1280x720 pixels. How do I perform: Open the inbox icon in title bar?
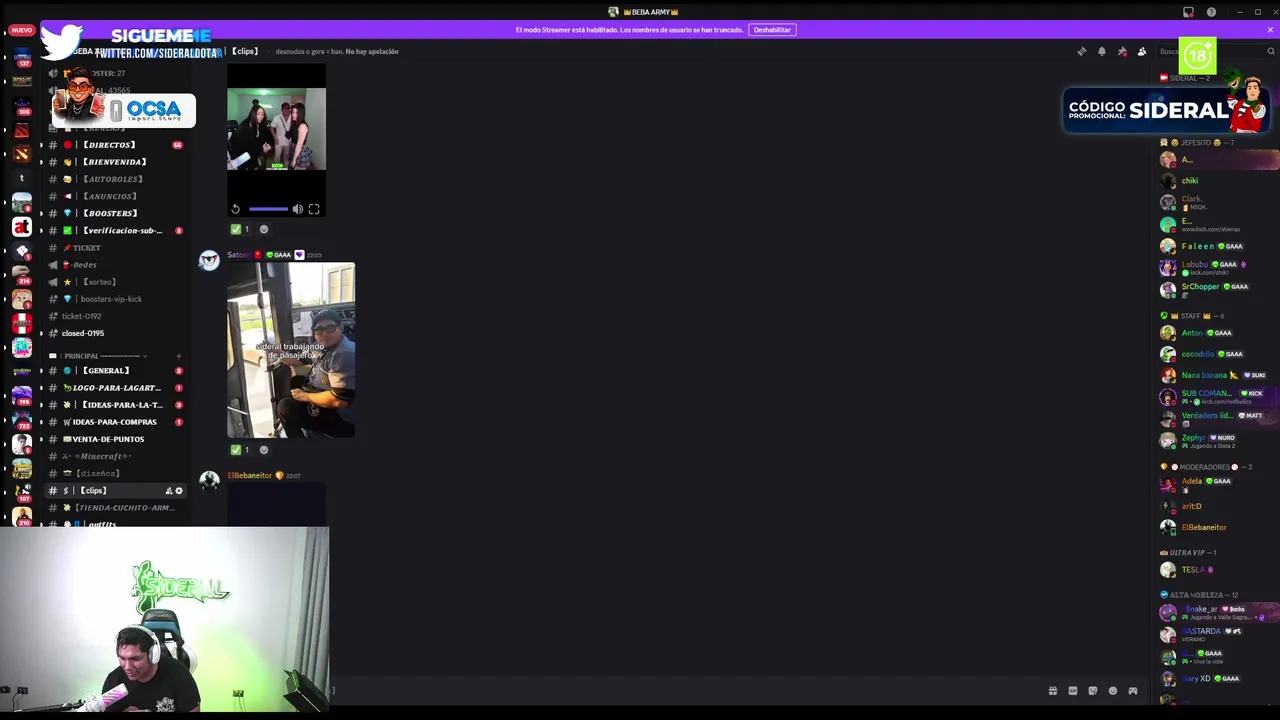point(1188,12)
